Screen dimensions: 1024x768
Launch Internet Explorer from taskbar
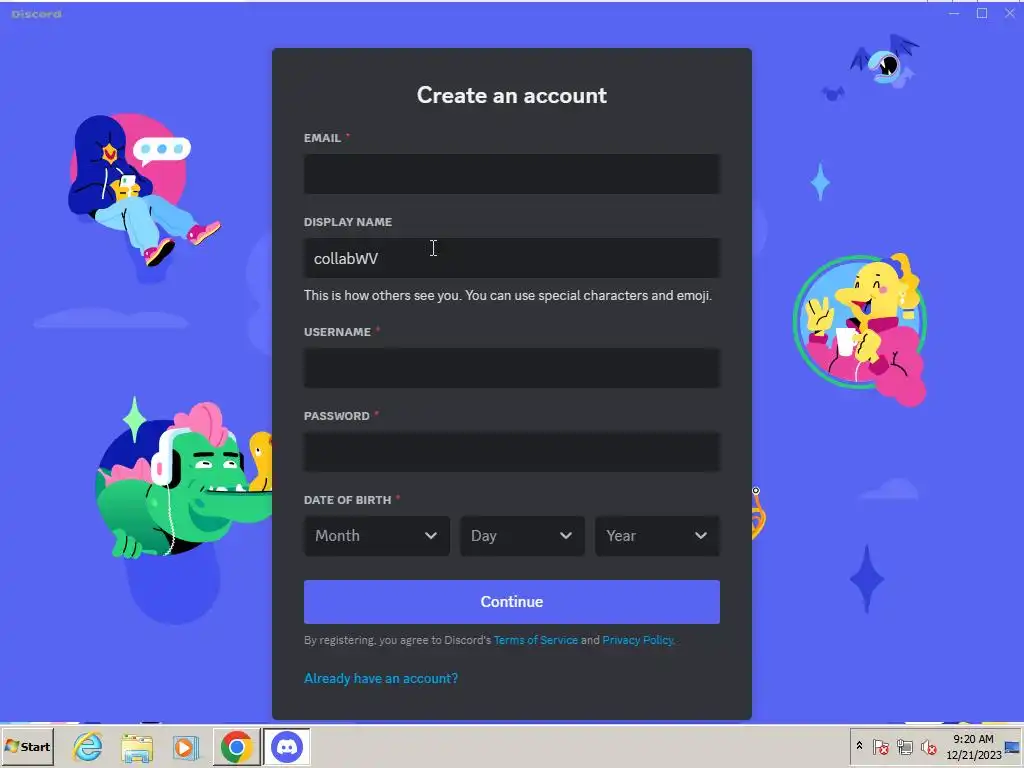coord(88,746)
